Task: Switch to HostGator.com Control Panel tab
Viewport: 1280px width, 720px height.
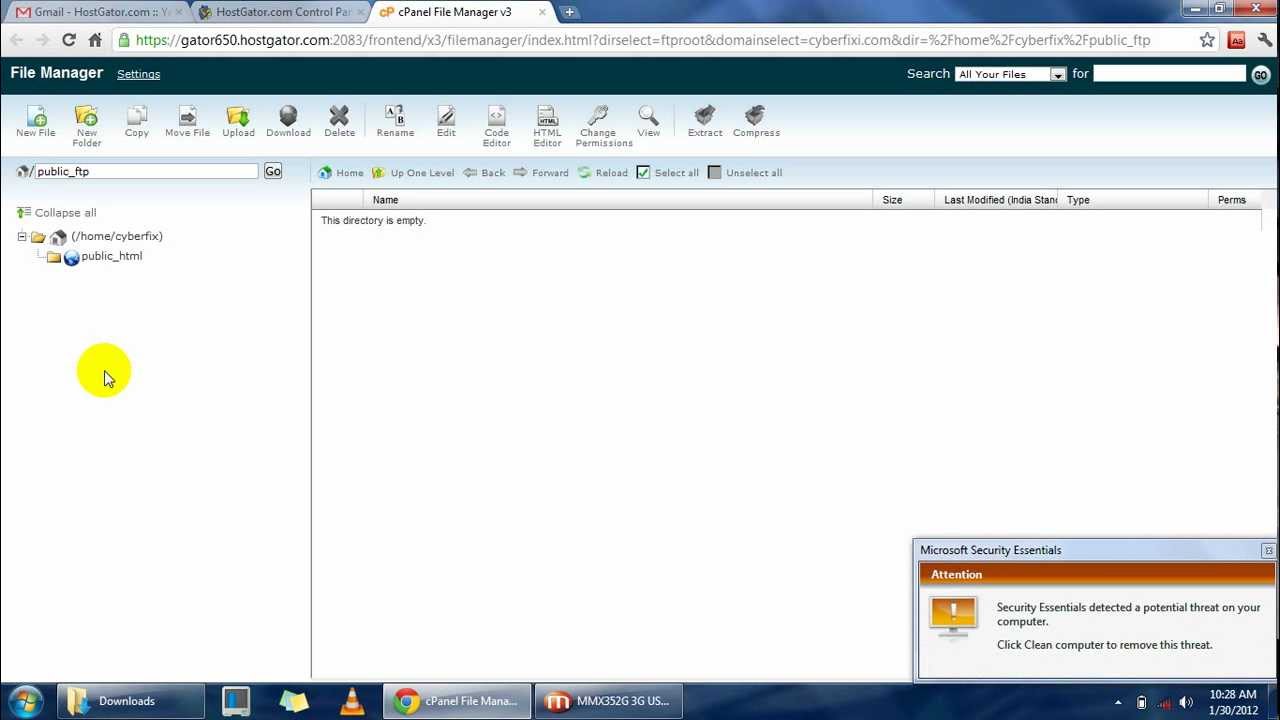Action: tap(279, 12)
